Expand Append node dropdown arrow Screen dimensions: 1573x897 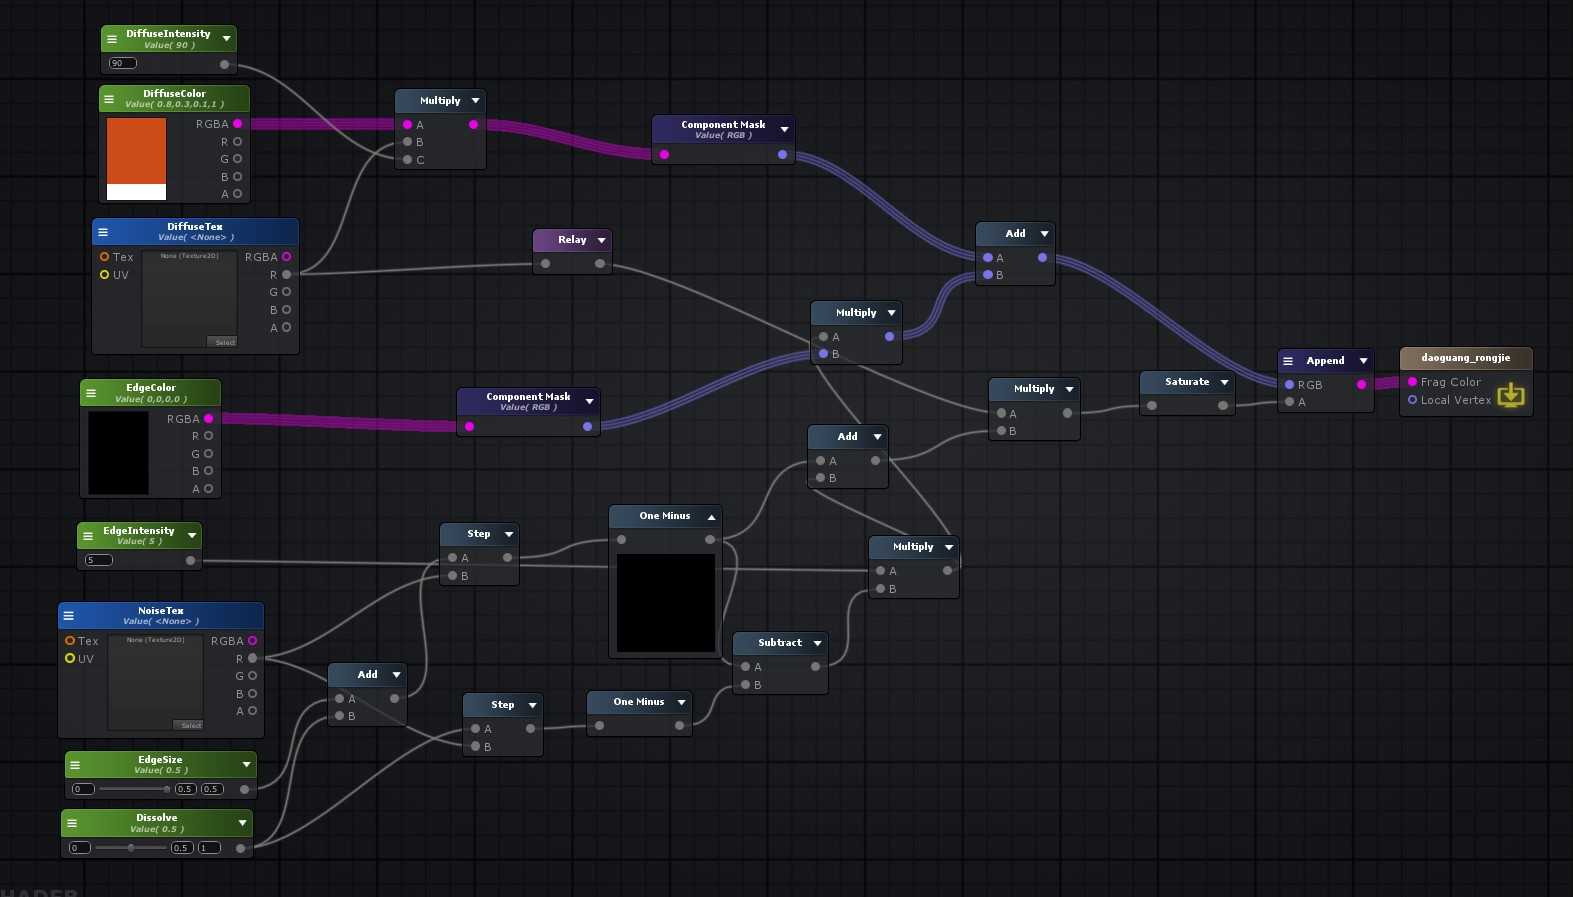pos(1363,361)
